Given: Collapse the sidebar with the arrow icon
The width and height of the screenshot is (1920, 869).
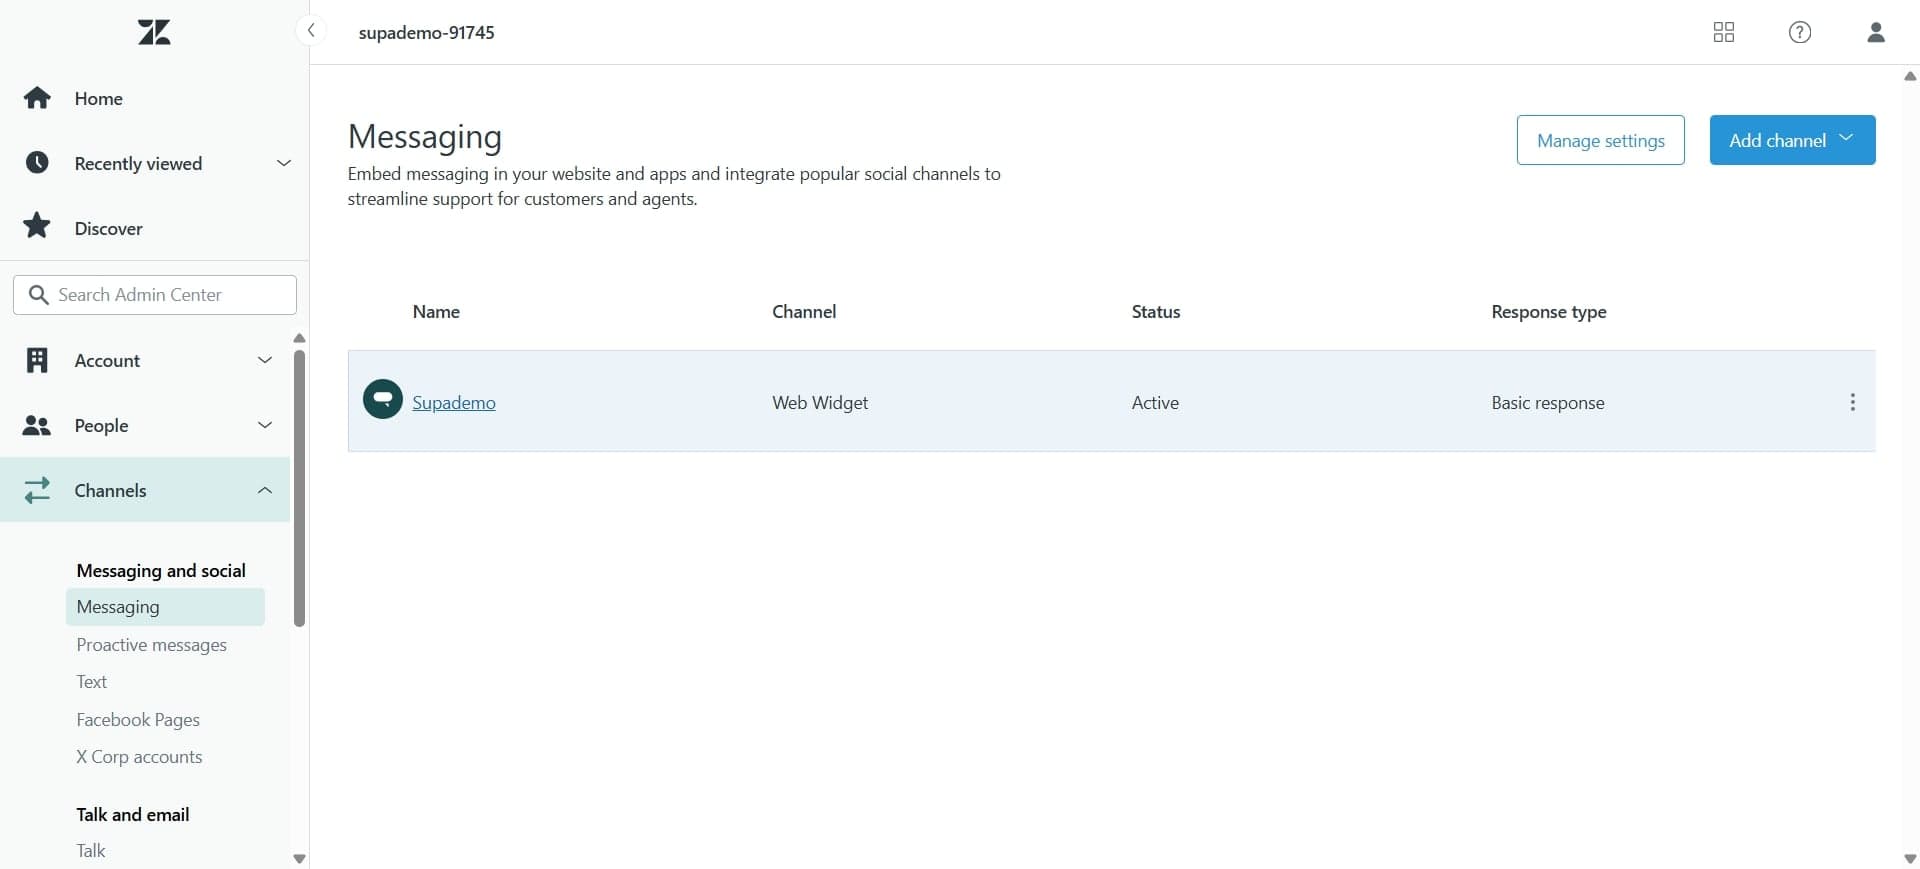Looking at the screenshot, I should point(311,30).
